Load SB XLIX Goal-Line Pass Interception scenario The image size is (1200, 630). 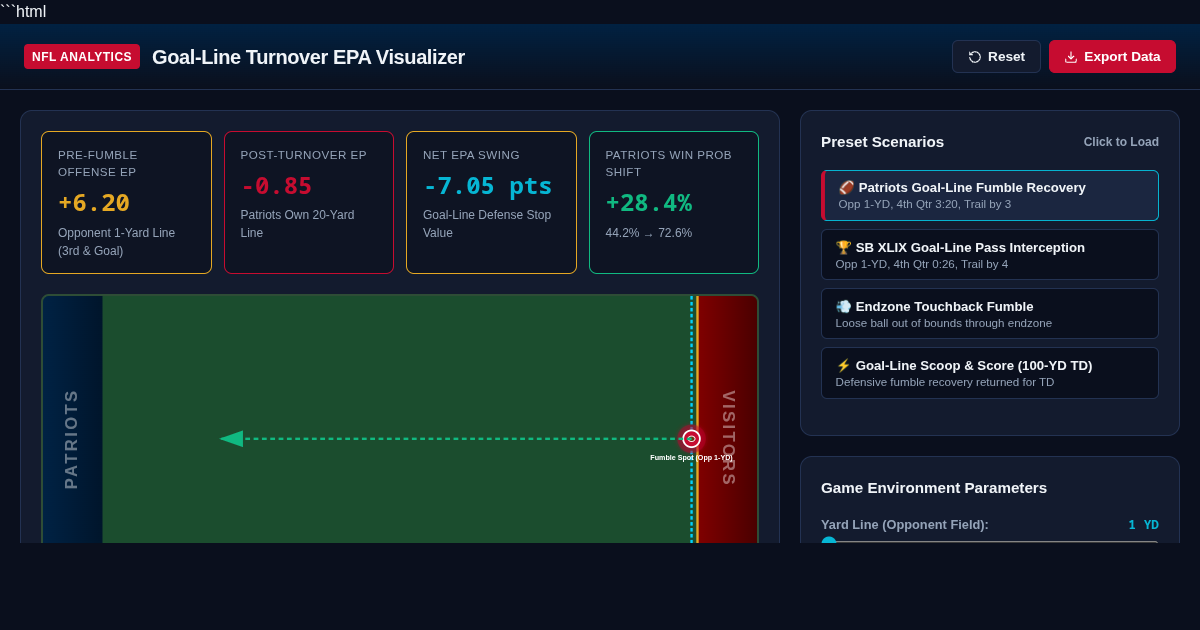coord(990,255)
